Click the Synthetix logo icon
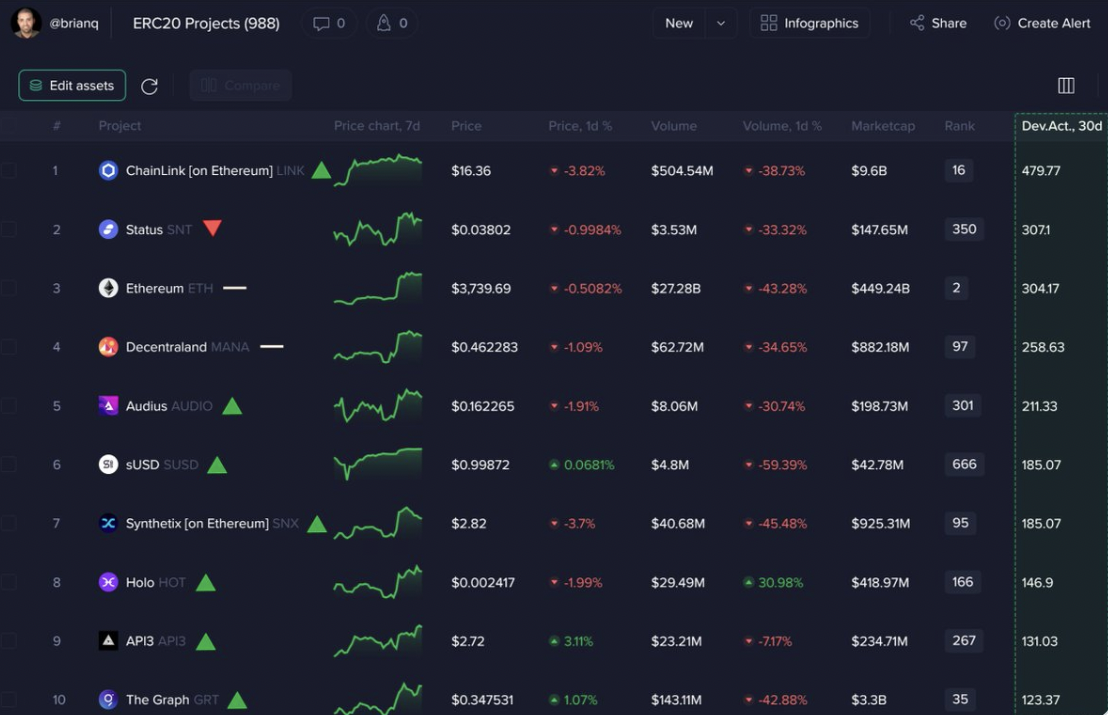This screenshot has height=715, width=1108. [x=108, y=523]
